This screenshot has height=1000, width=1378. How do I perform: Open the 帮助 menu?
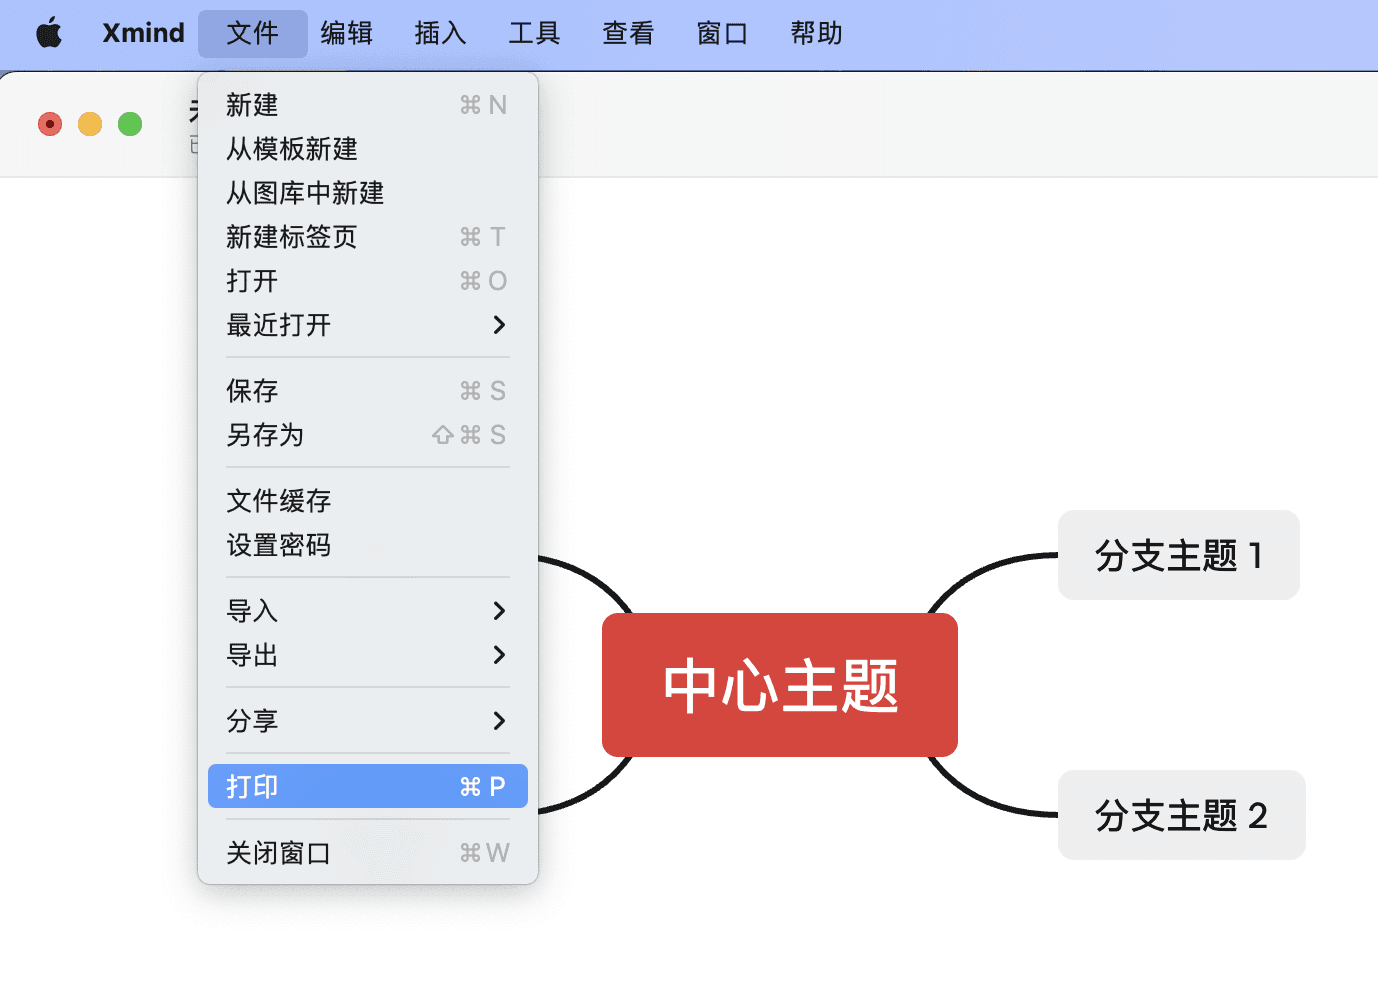coord(815,32)
